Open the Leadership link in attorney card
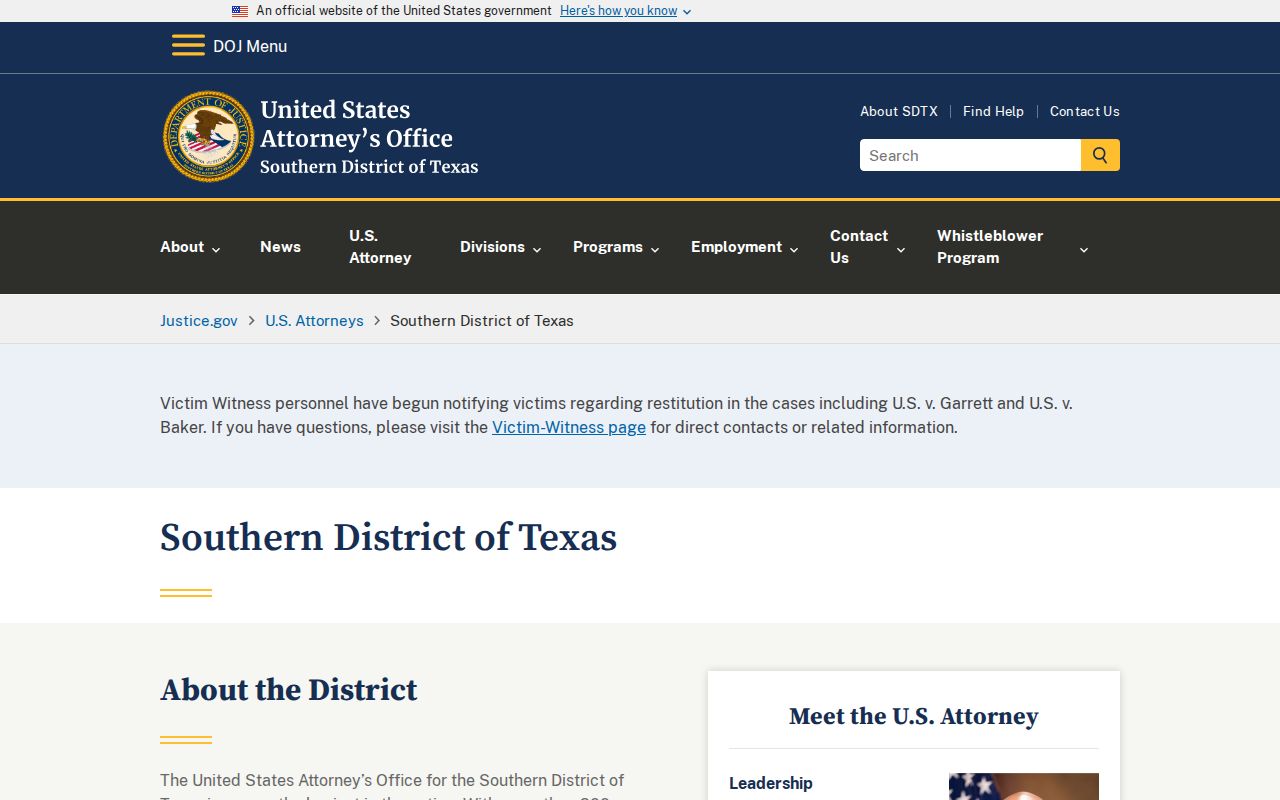This screenshot has height=800, width=1280. (x=771, y=783)
